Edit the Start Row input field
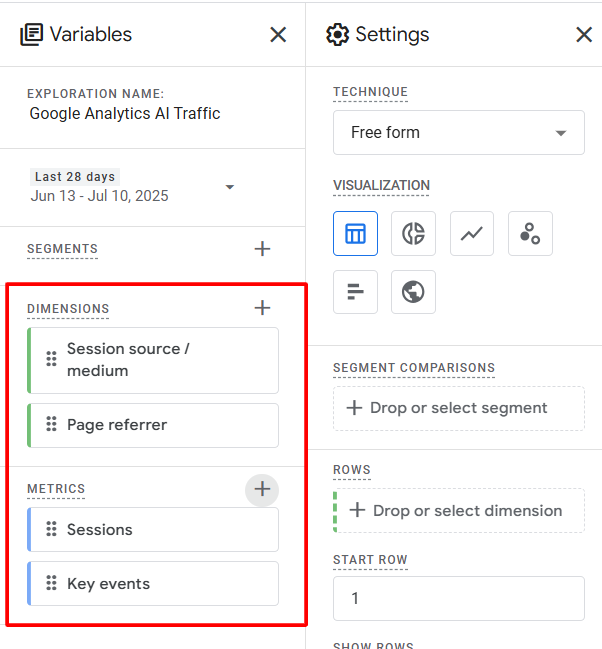Viewport: 602px width, 649px height. (x=458, y=598)
